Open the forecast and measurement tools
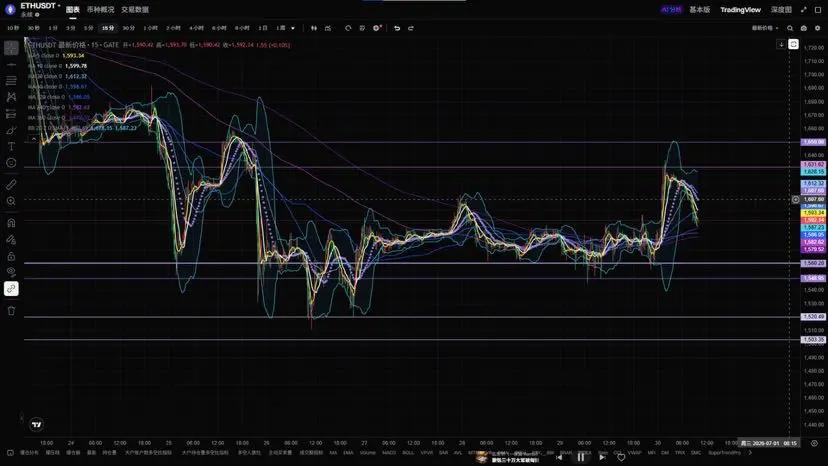This screenshot has height=466, width=828. point(11,114)
